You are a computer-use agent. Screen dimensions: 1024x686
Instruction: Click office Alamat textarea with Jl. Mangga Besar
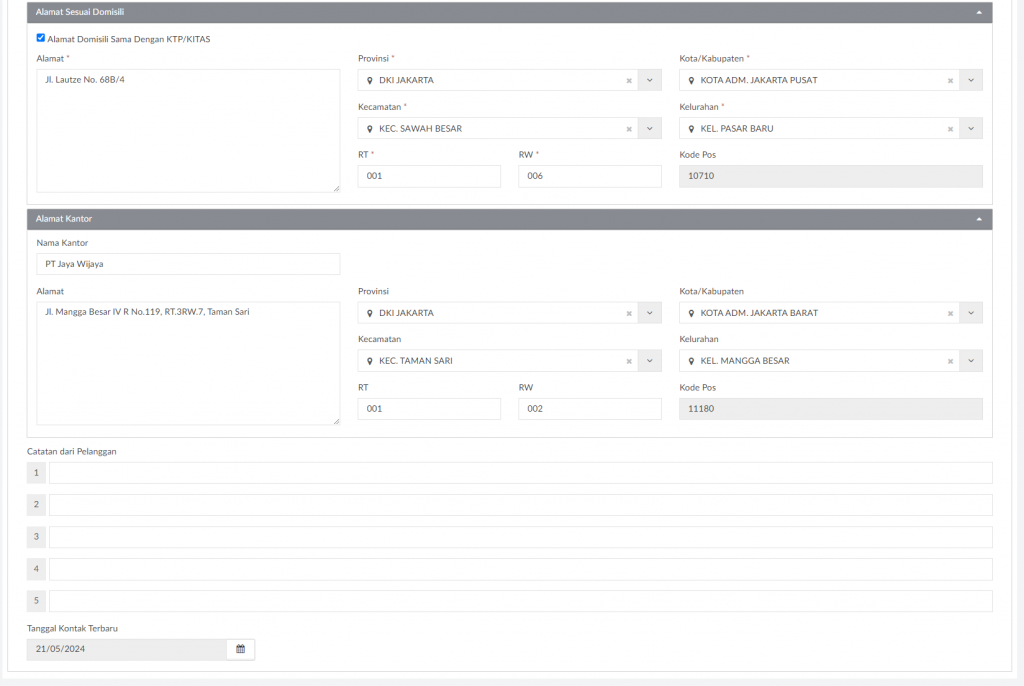pos(188,363)
